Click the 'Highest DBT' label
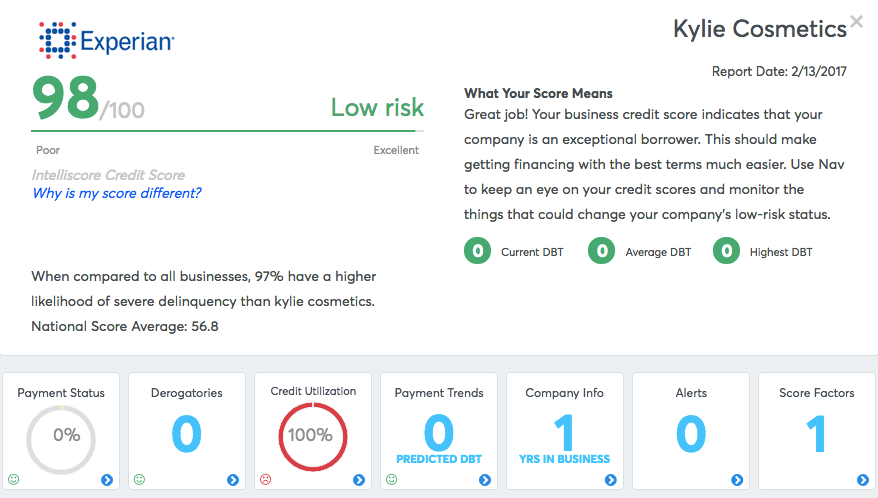878x498 pixels. click(x=781, y=252)
